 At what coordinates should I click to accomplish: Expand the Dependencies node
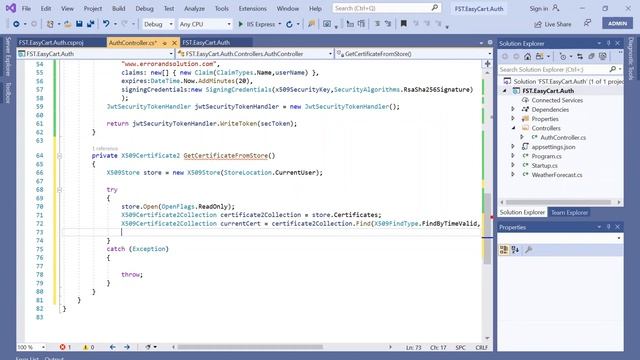coord(513,109)
